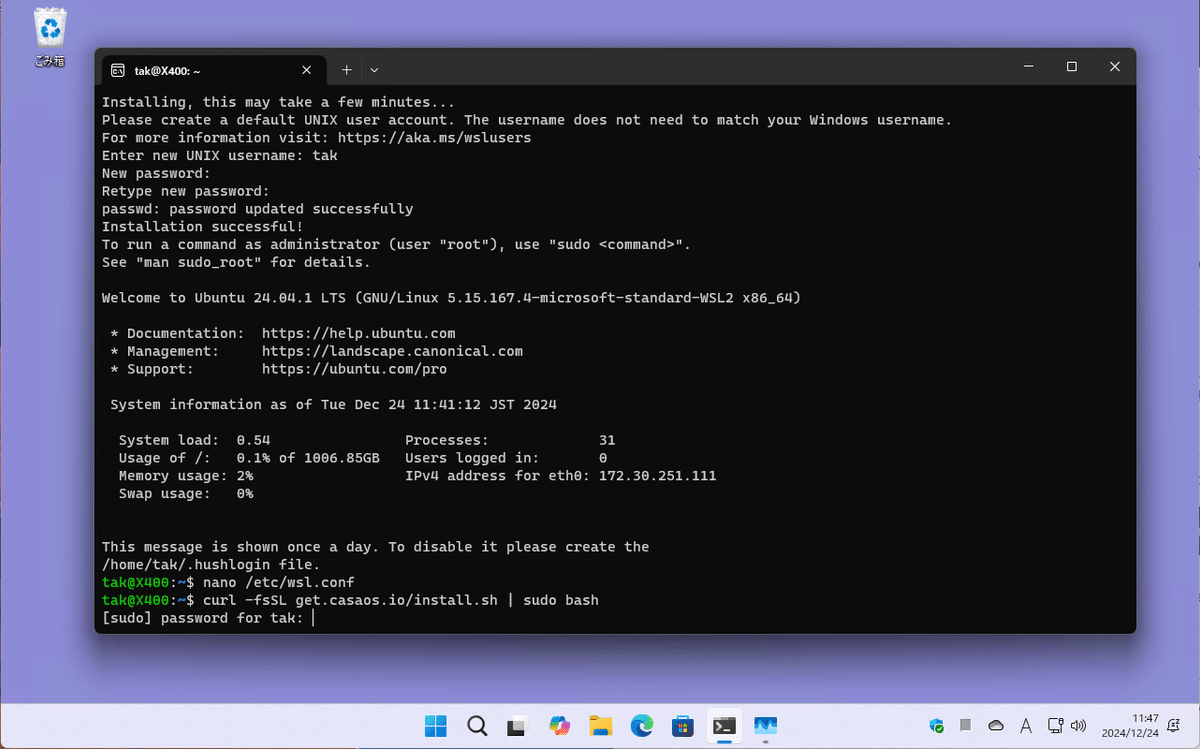
Task: Open a new terminal tab with plus button
Action: pos(346,70)
